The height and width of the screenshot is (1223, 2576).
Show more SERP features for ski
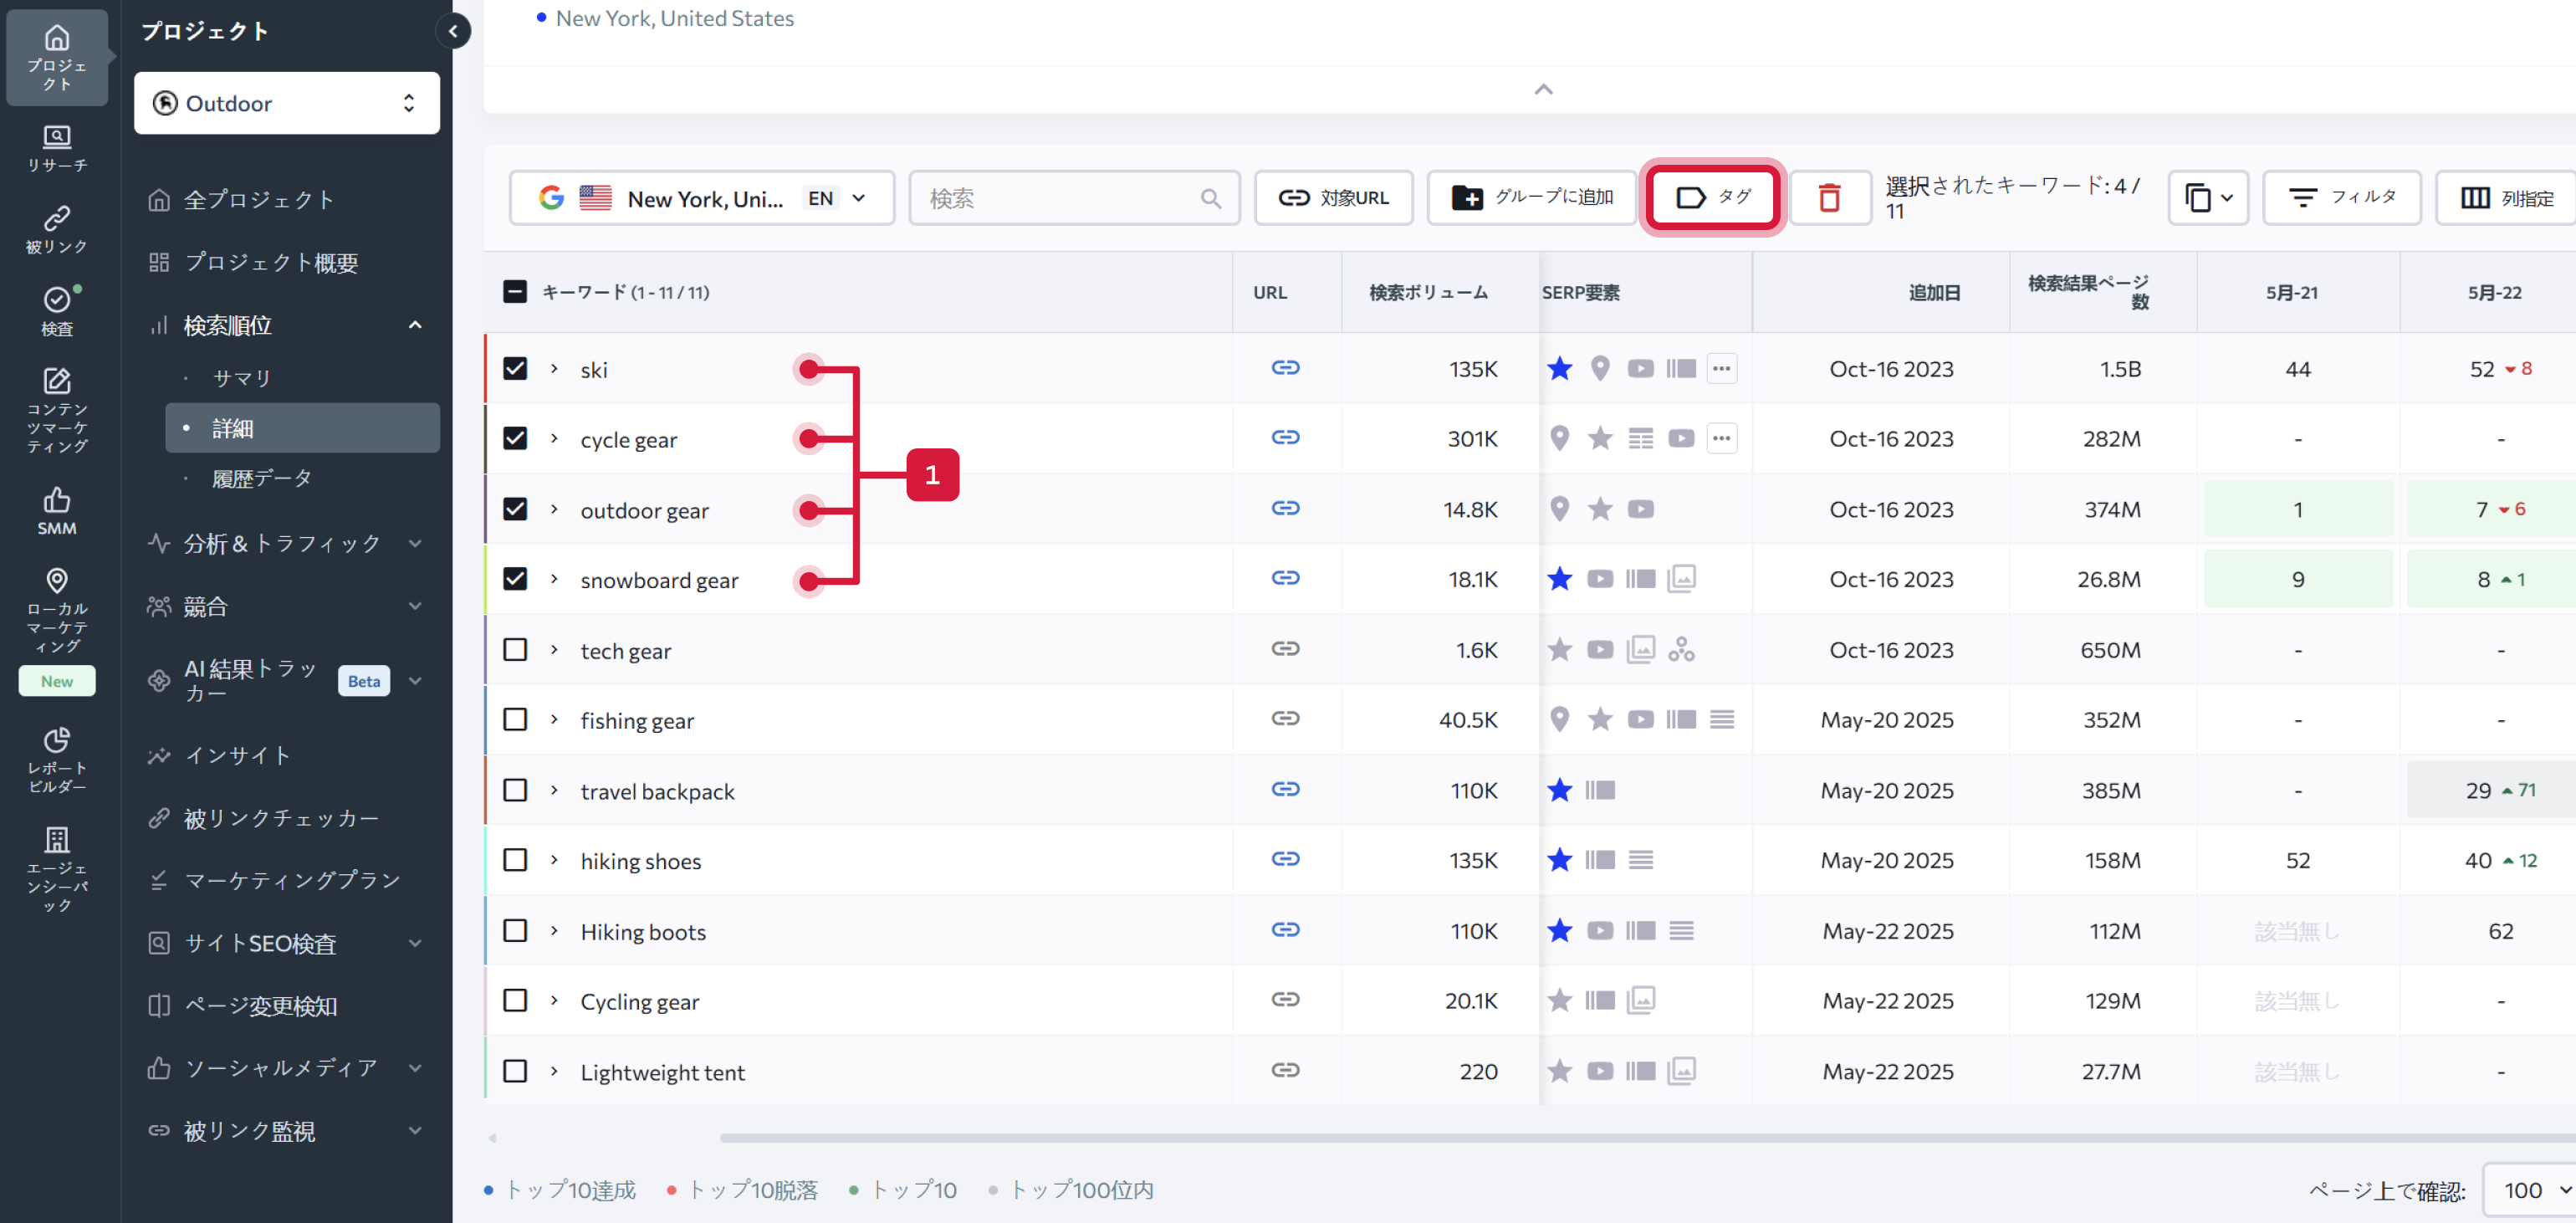[1721, 368]
